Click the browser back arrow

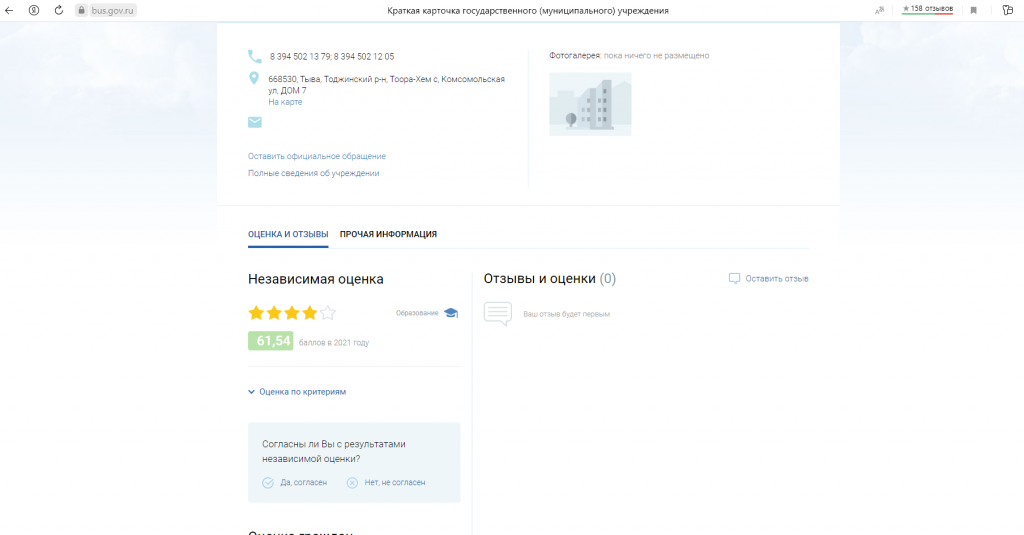10,10
